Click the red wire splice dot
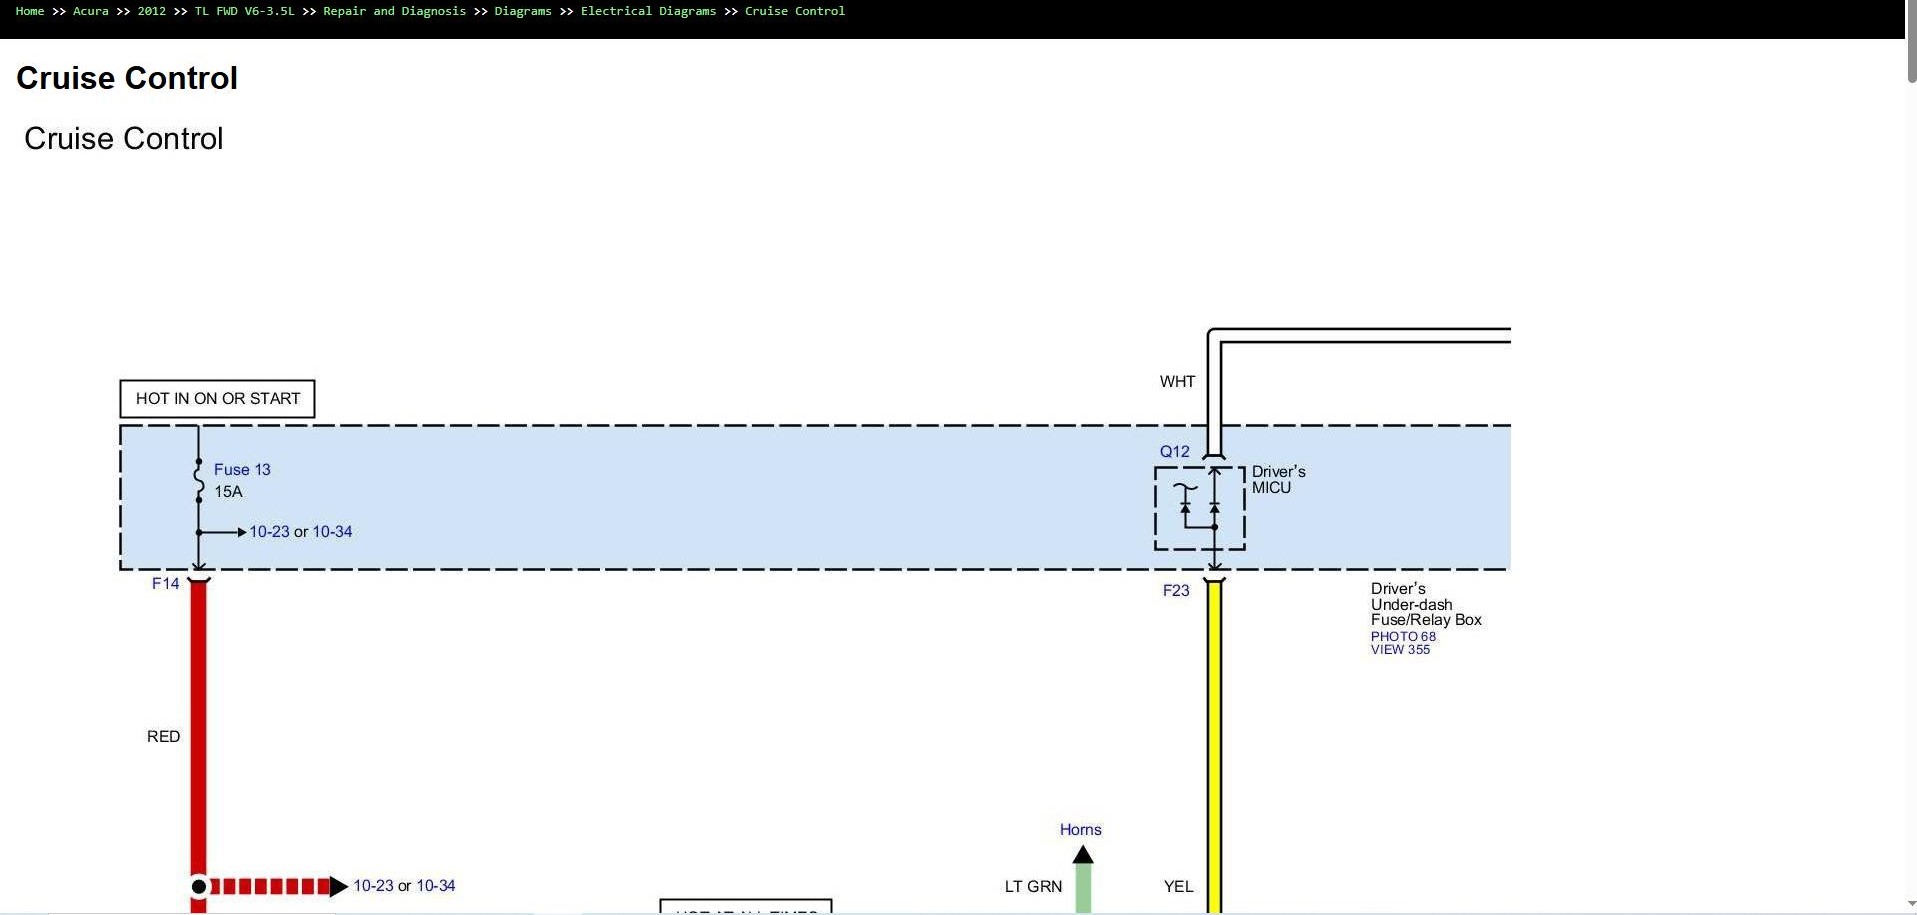Viewport: 1917px width, 915px height. (199, 886)
